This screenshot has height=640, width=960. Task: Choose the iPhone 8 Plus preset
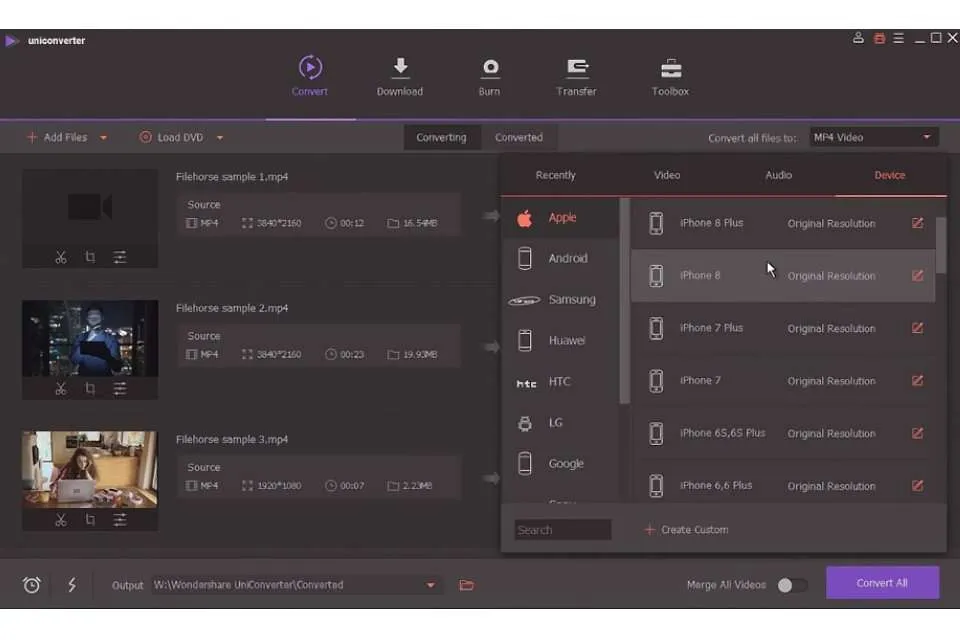(783, 223)
